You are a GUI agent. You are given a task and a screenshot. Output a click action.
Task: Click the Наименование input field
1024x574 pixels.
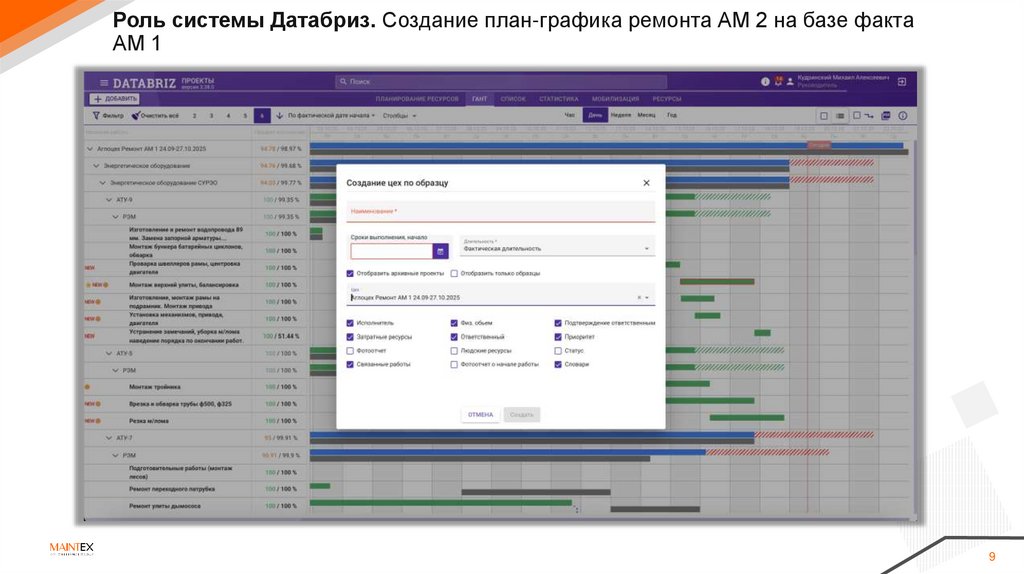(x=500, y=212)
